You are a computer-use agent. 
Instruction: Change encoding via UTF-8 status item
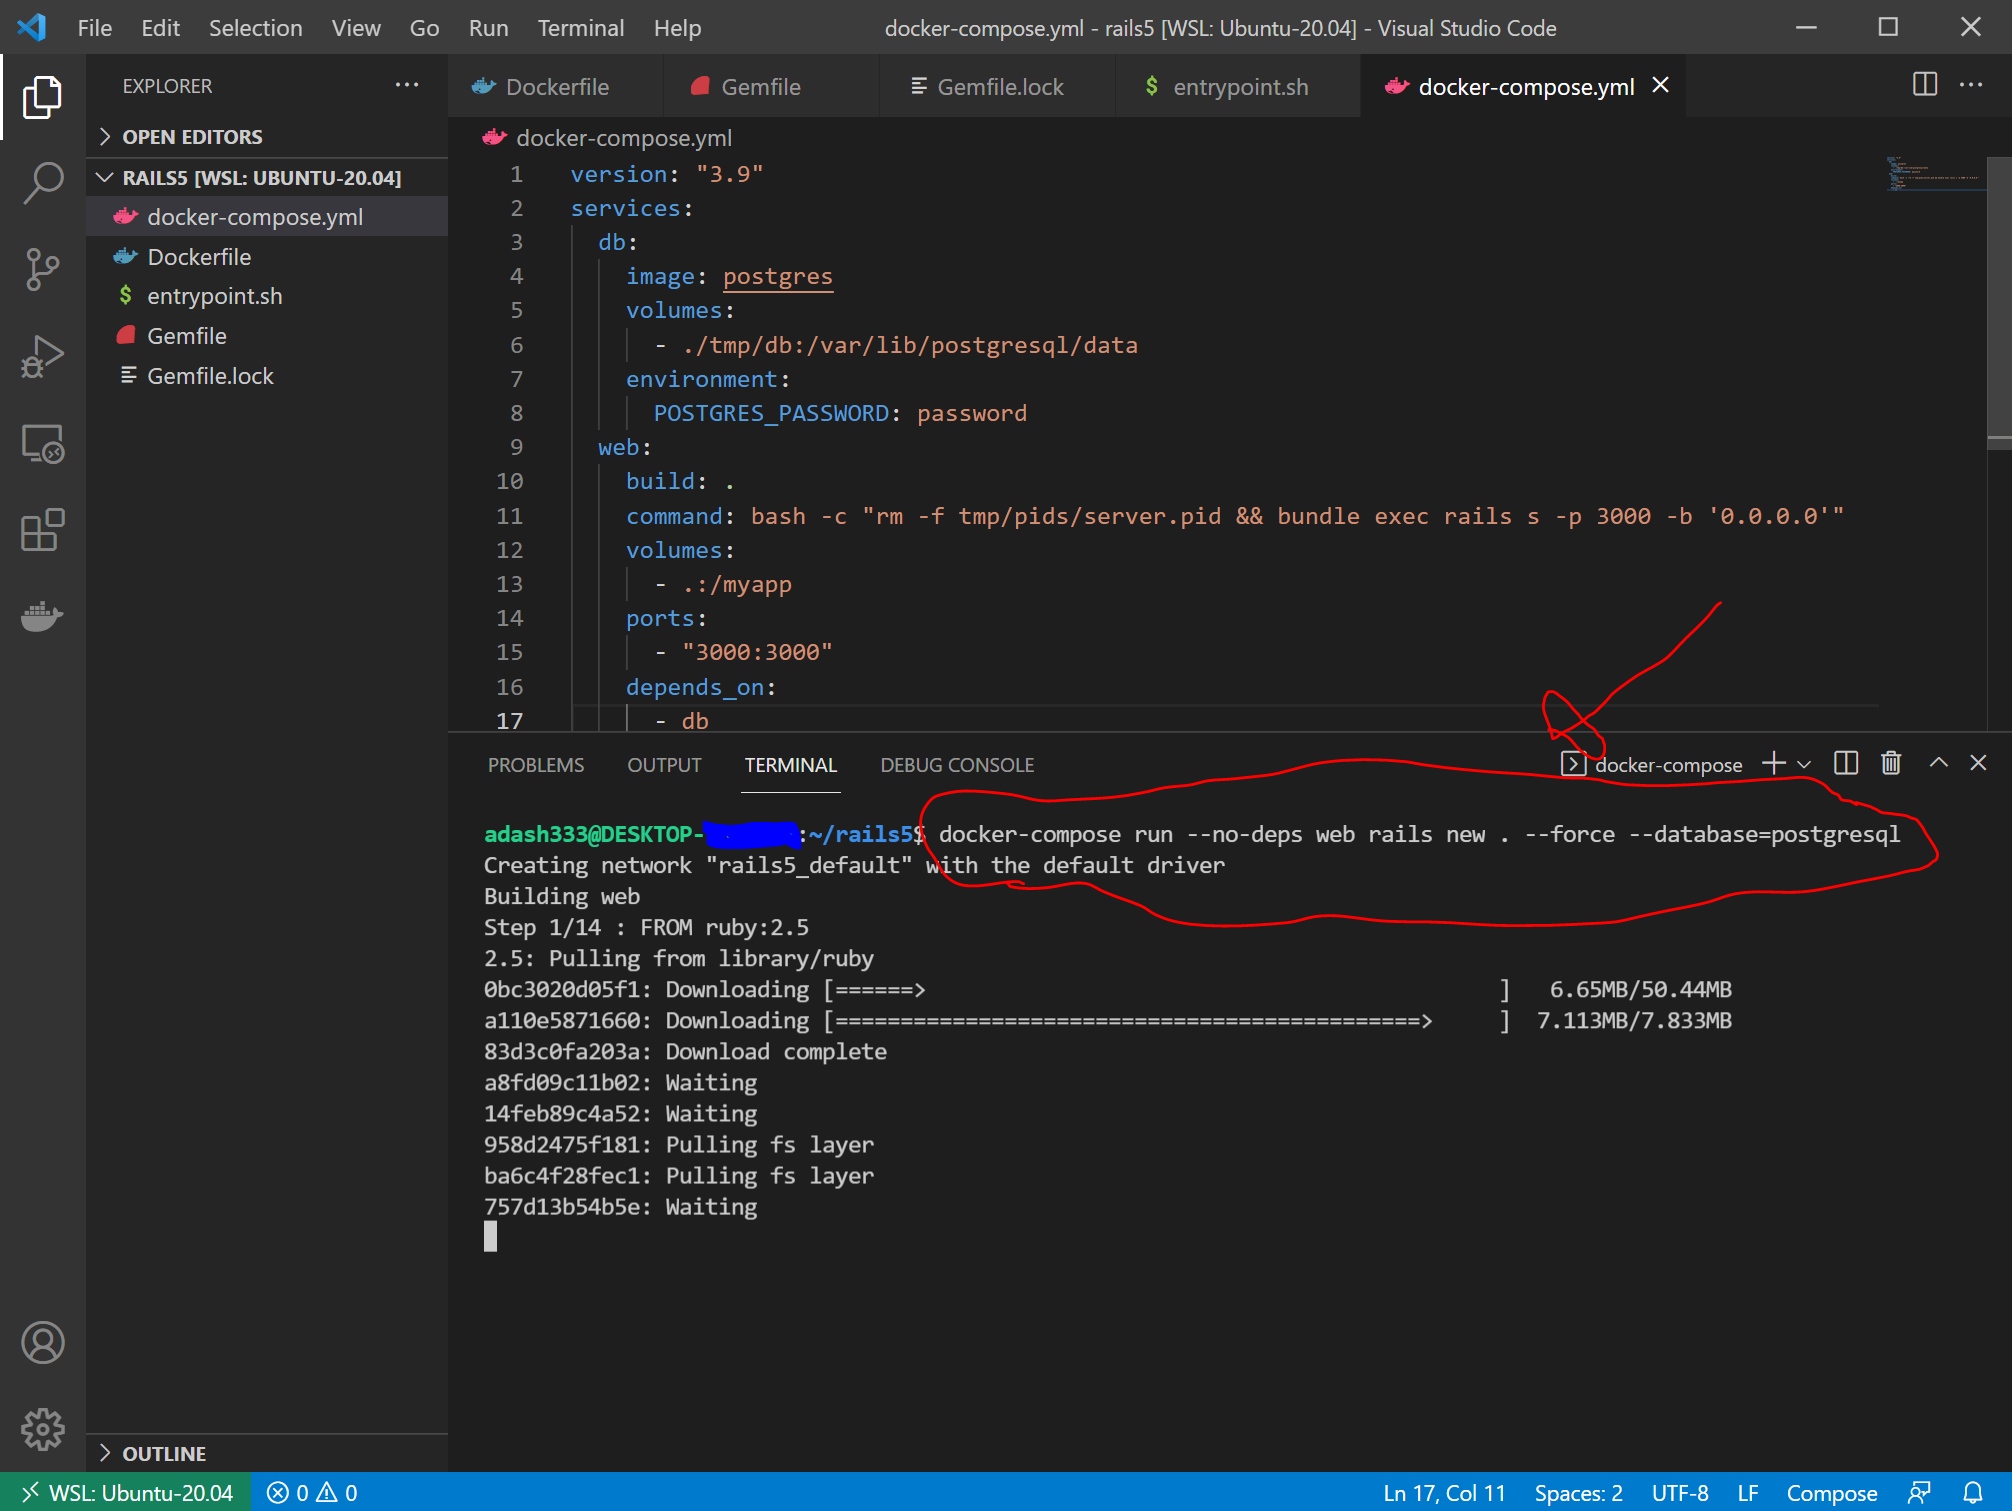point(1680,1492)
